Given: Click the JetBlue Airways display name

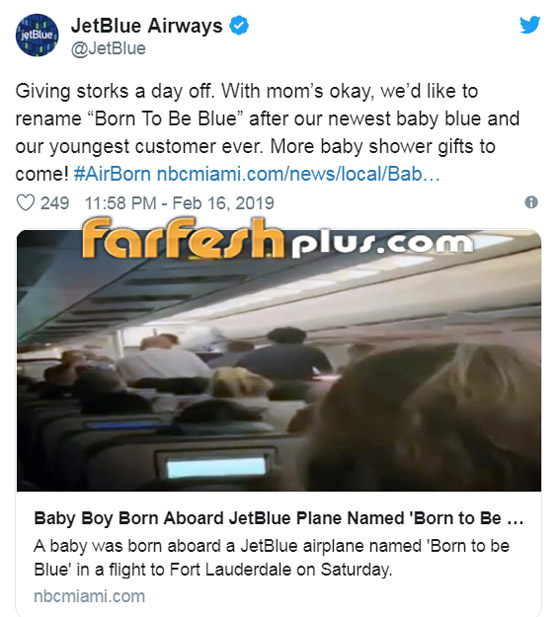Looking at the screenshot, I should (146, 26).
